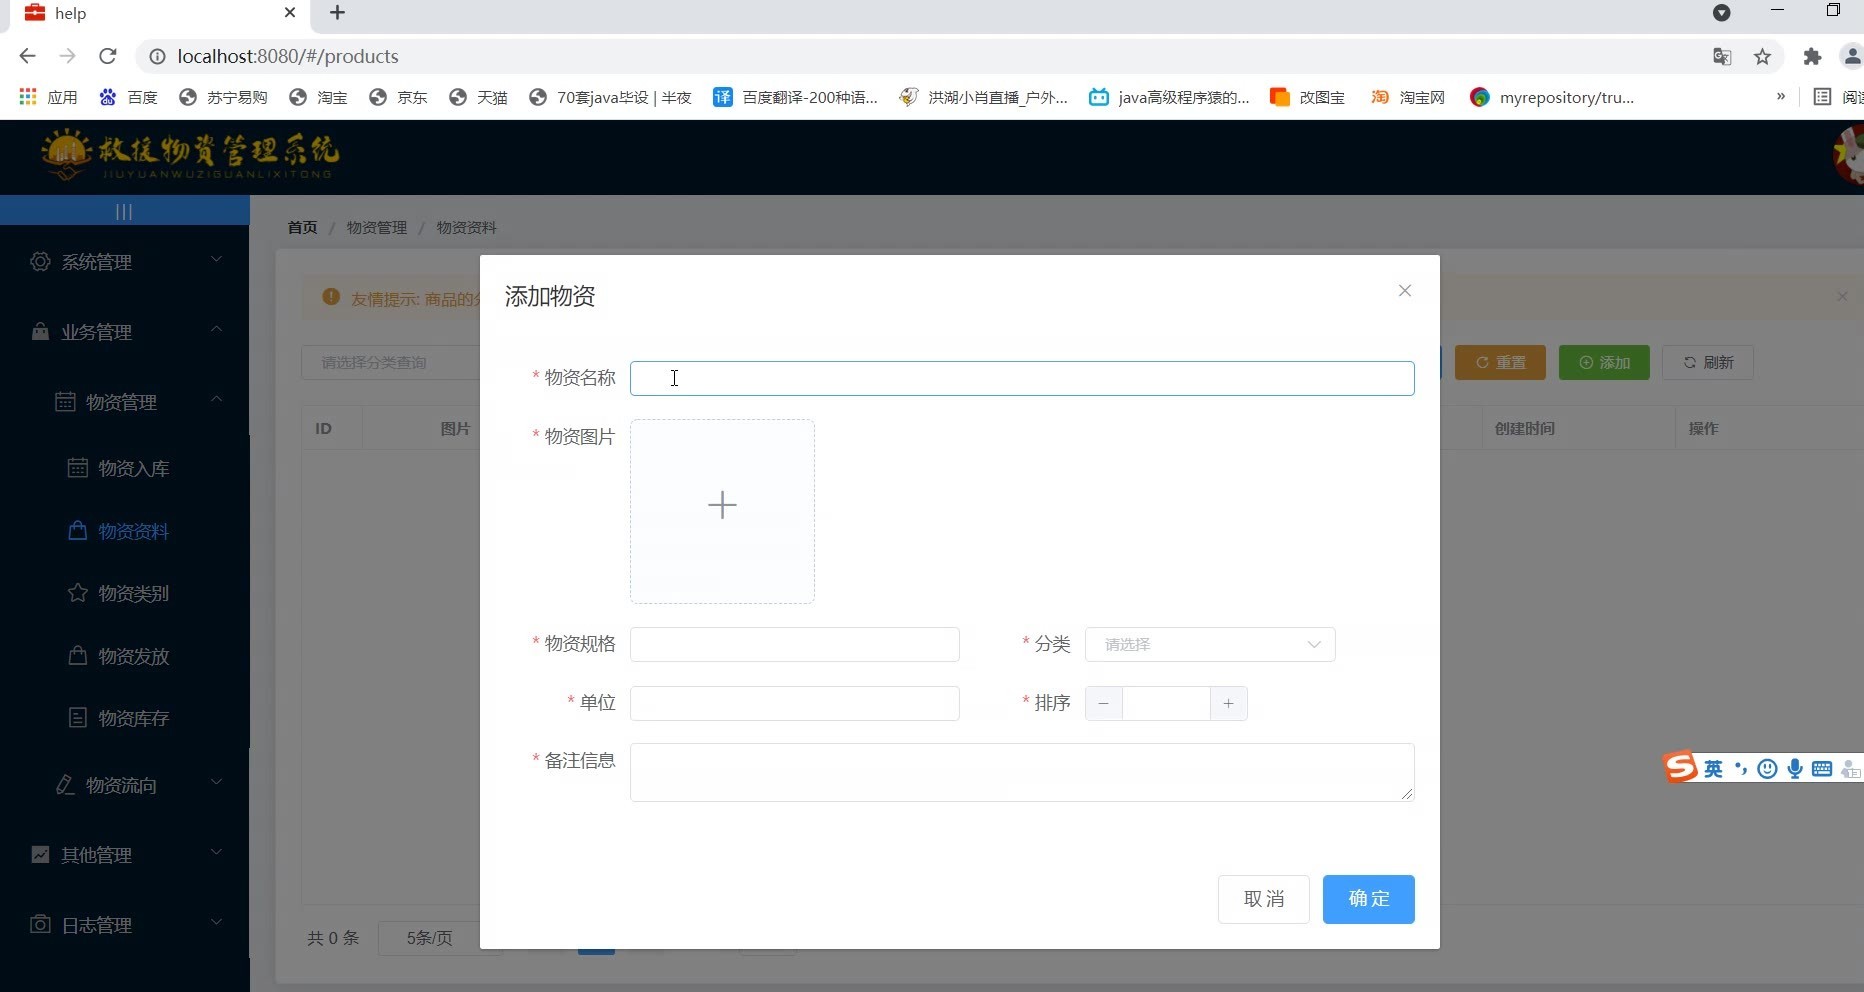Open the 请选择分类查询 category filter
This screenshot has height=992, width=1864.
point(391,362)
